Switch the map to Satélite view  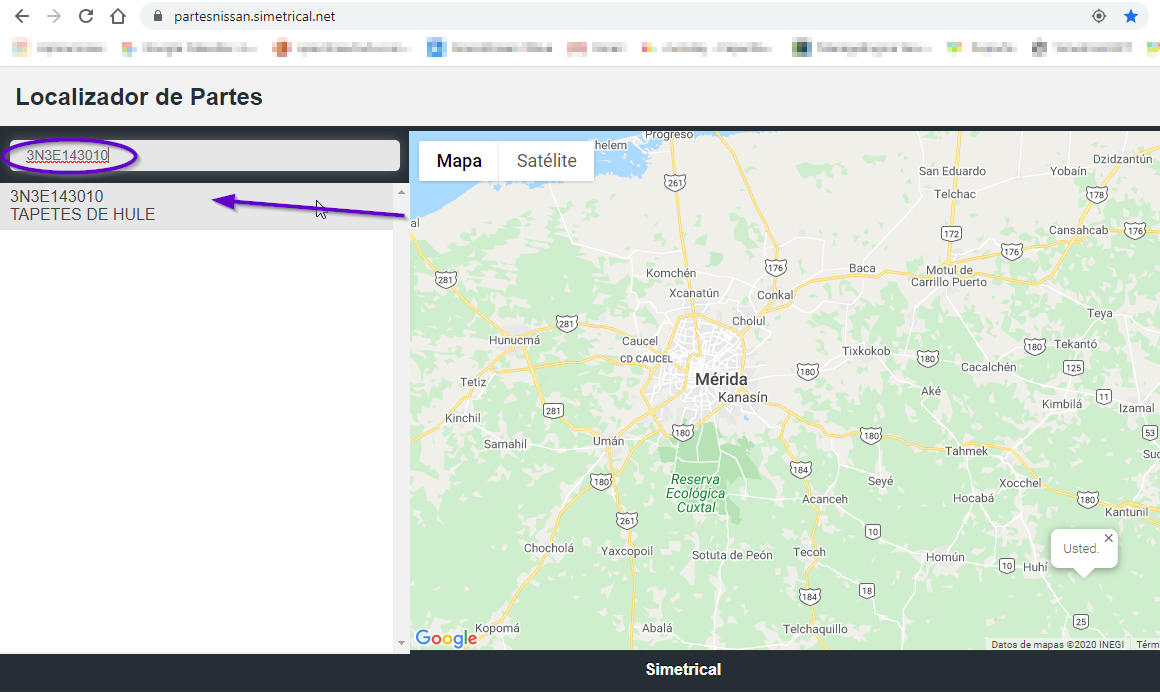tap(547, 161)
